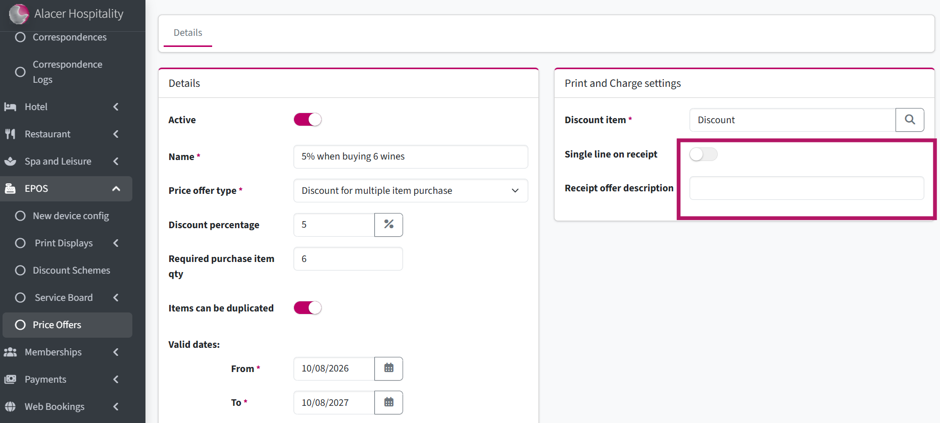Expand the Hotel menu chevron
This screenshot has width=940, height=423.
coord(116,107)
